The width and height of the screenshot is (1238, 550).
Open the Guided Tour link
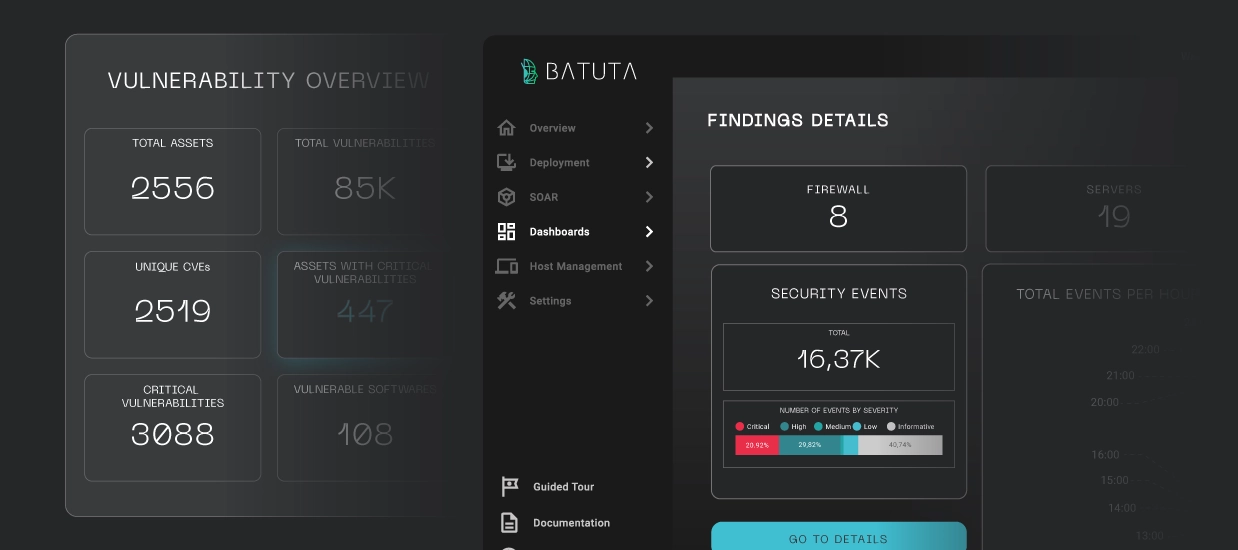click(x=563, y=487)
